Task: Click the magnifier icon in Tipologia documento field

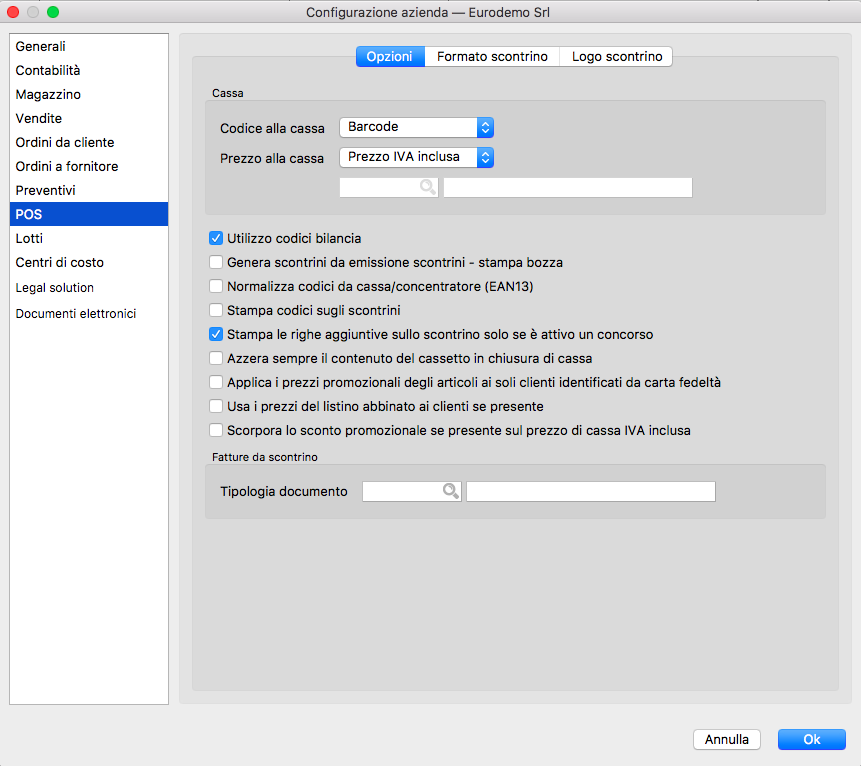Action: (451, 491)
